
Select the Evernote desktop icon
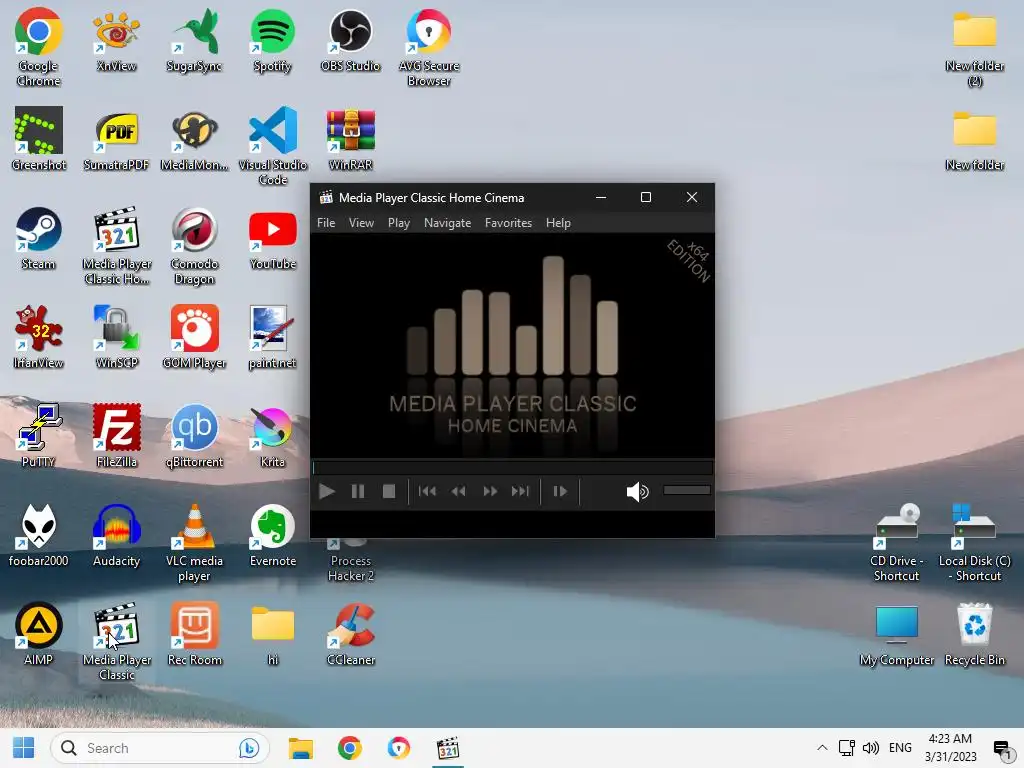tap(272, 535)
